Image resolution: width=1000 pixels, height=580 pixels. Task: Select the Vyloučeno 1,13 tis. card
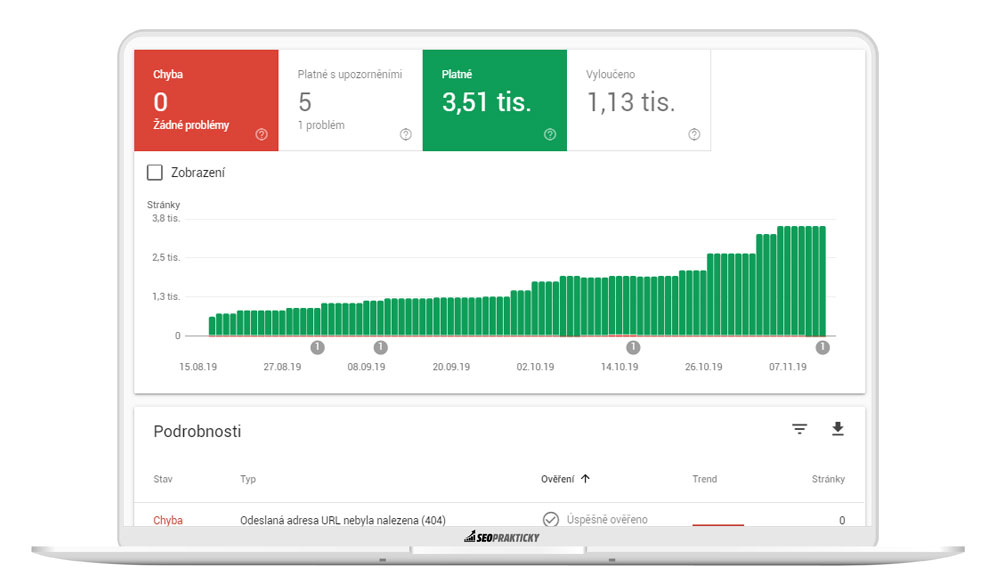pyautogui.click(x=638, y=100)
